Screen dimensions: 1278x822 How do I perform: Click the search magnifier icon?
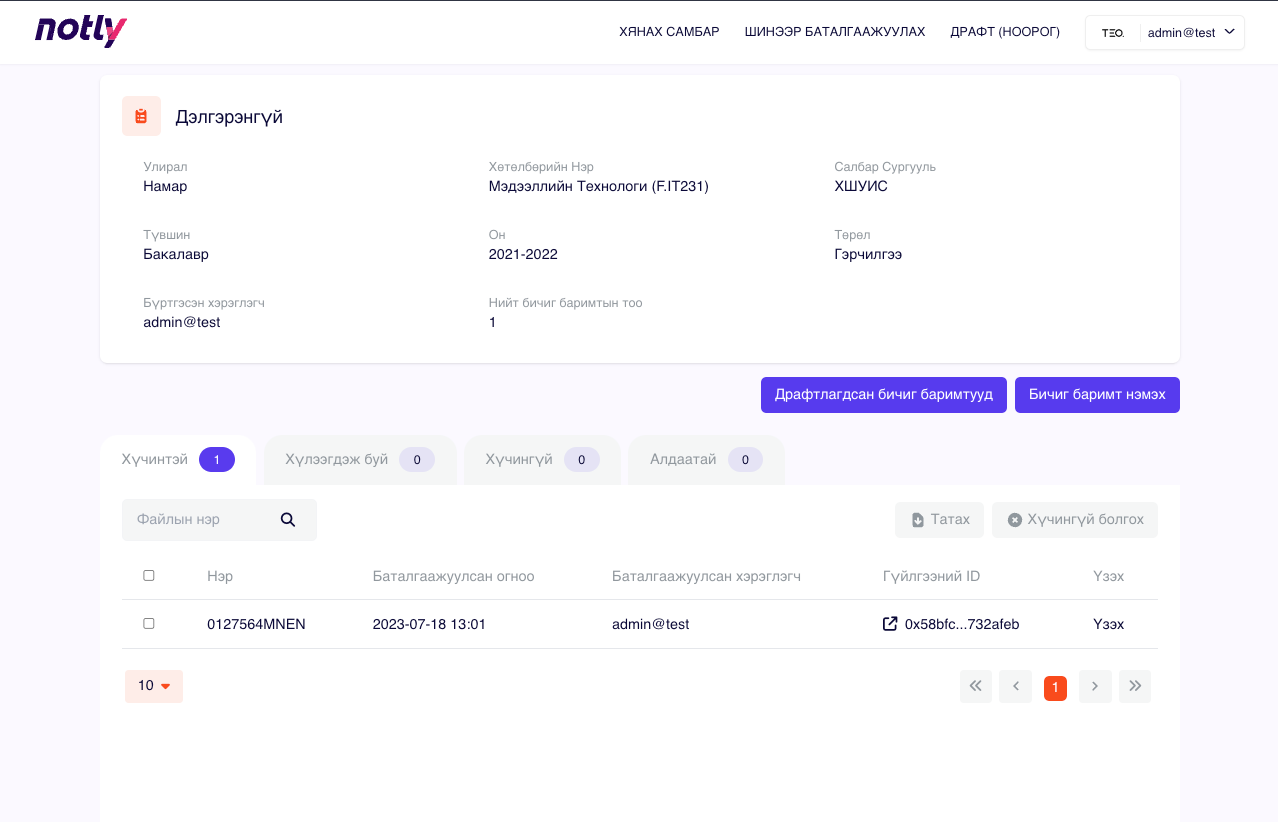(x=288, y=520)
